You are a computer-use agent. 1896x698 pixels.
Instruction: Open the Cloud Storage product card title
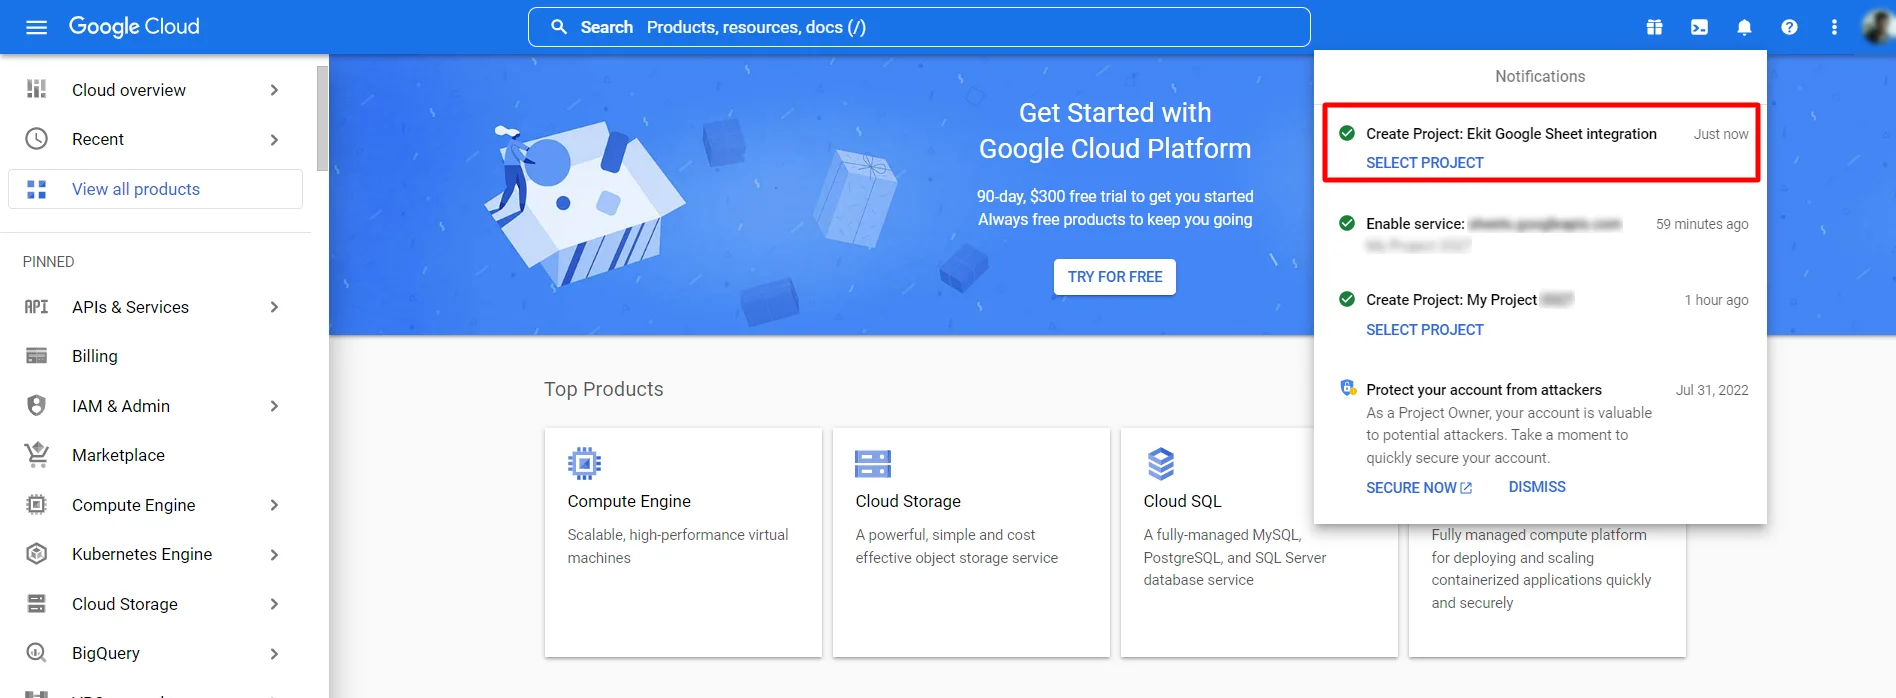pyautogui.click(x=908, y=501)
